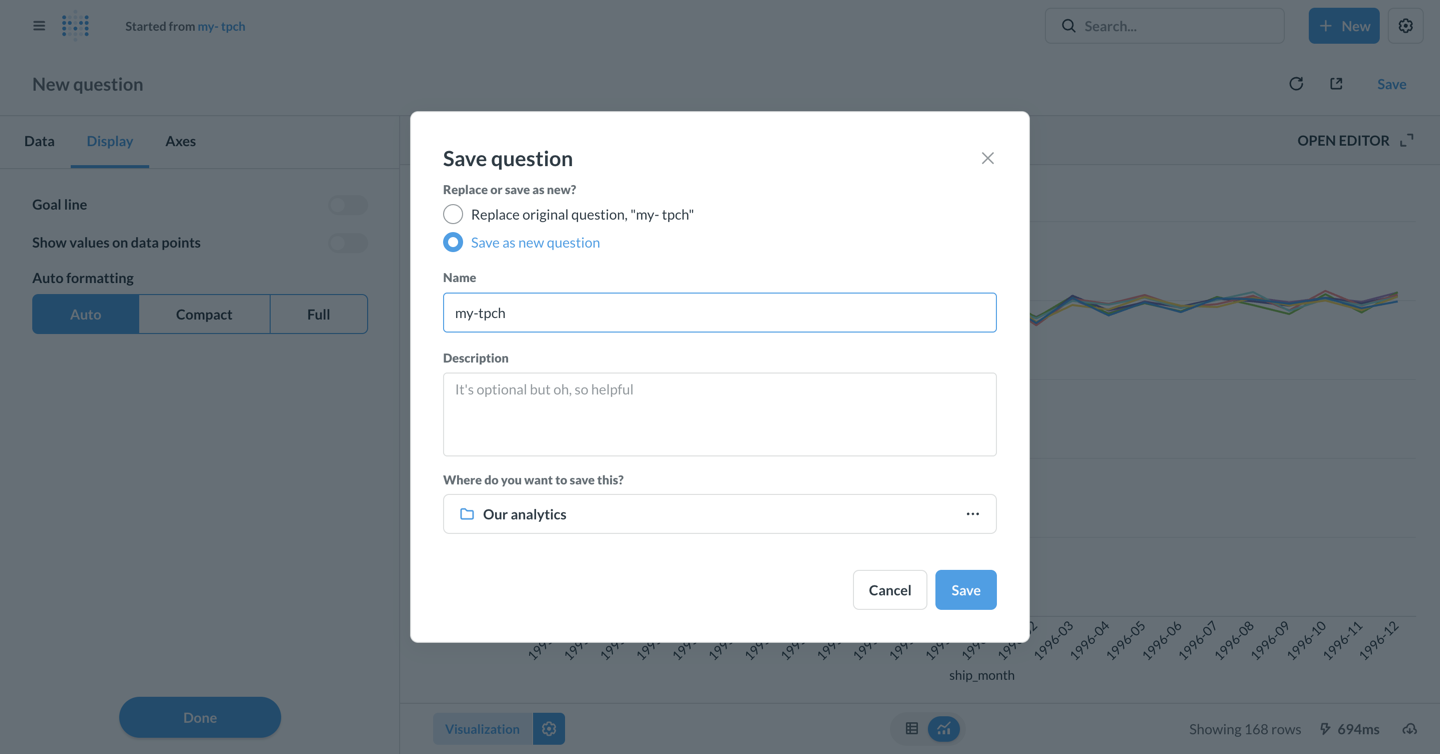
Task: Click the Metabase logo icon
Action: pyautogui.click(x=76, y=26)
